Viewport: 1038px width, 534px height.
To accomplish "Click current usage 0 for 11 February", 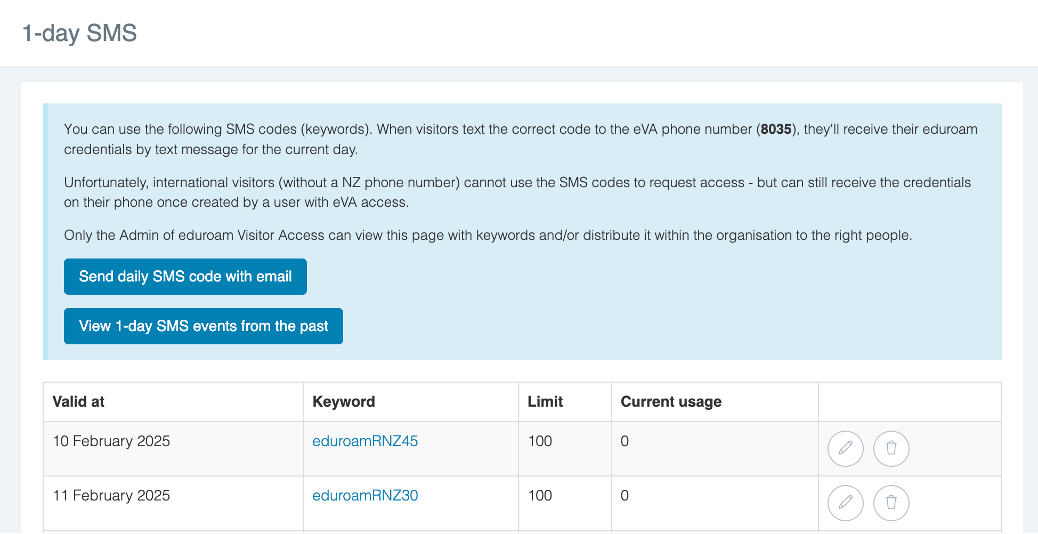I will click(625, 495).
